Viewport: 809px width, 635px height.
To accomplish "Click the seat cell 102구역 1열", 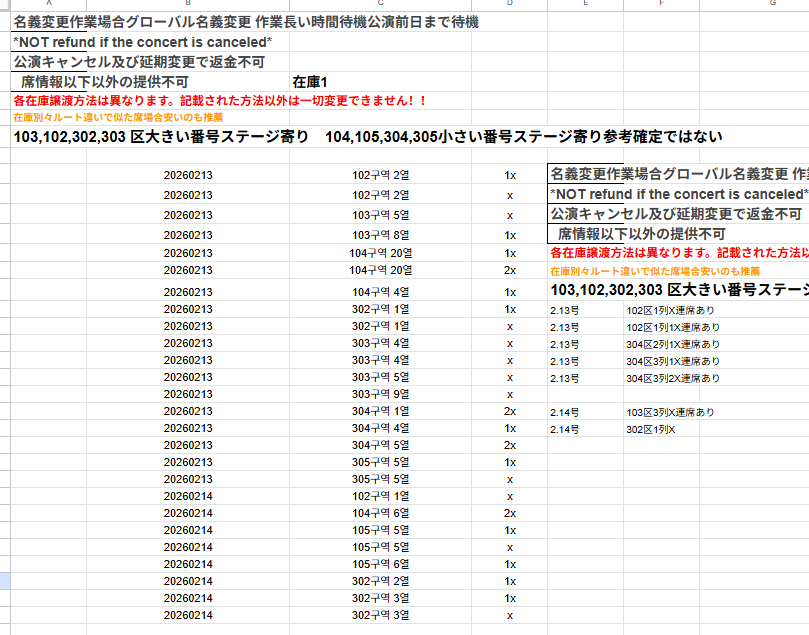I will [x=381, y=496].
